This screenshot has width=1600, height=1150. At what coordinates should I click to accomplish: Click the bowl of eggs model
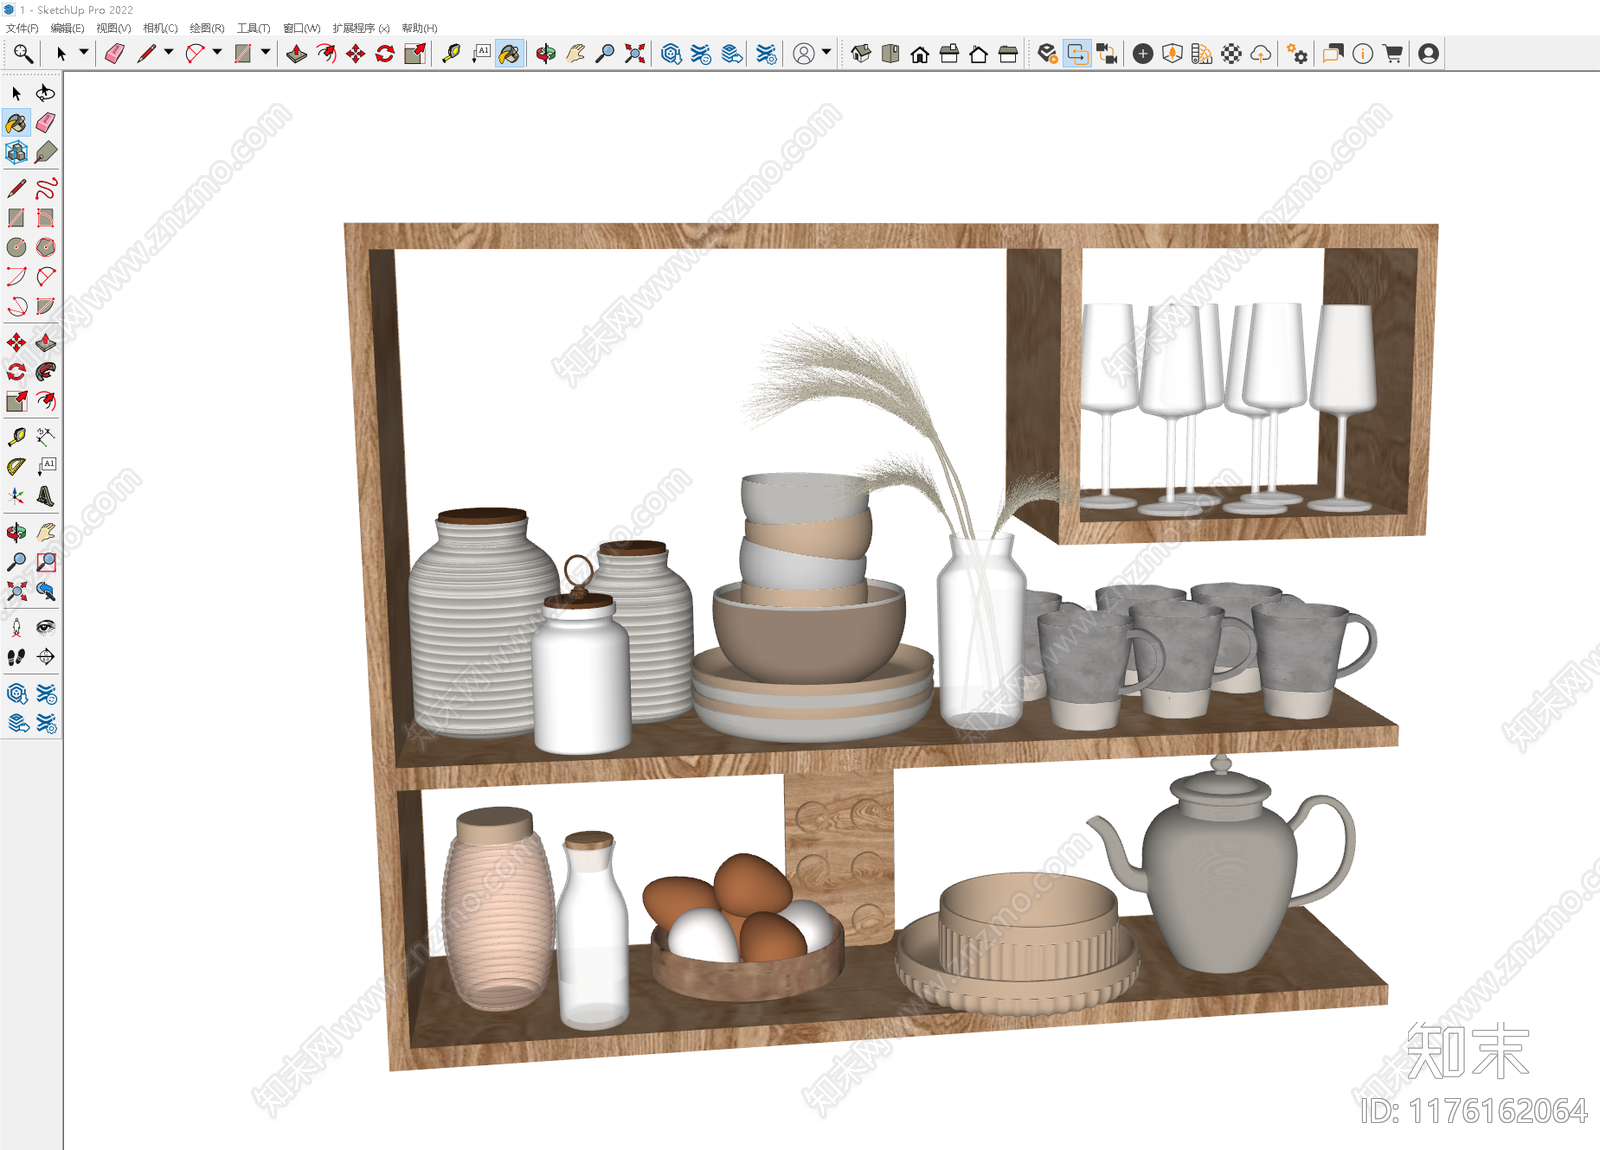pyautogui.click(x=748, y=928)
